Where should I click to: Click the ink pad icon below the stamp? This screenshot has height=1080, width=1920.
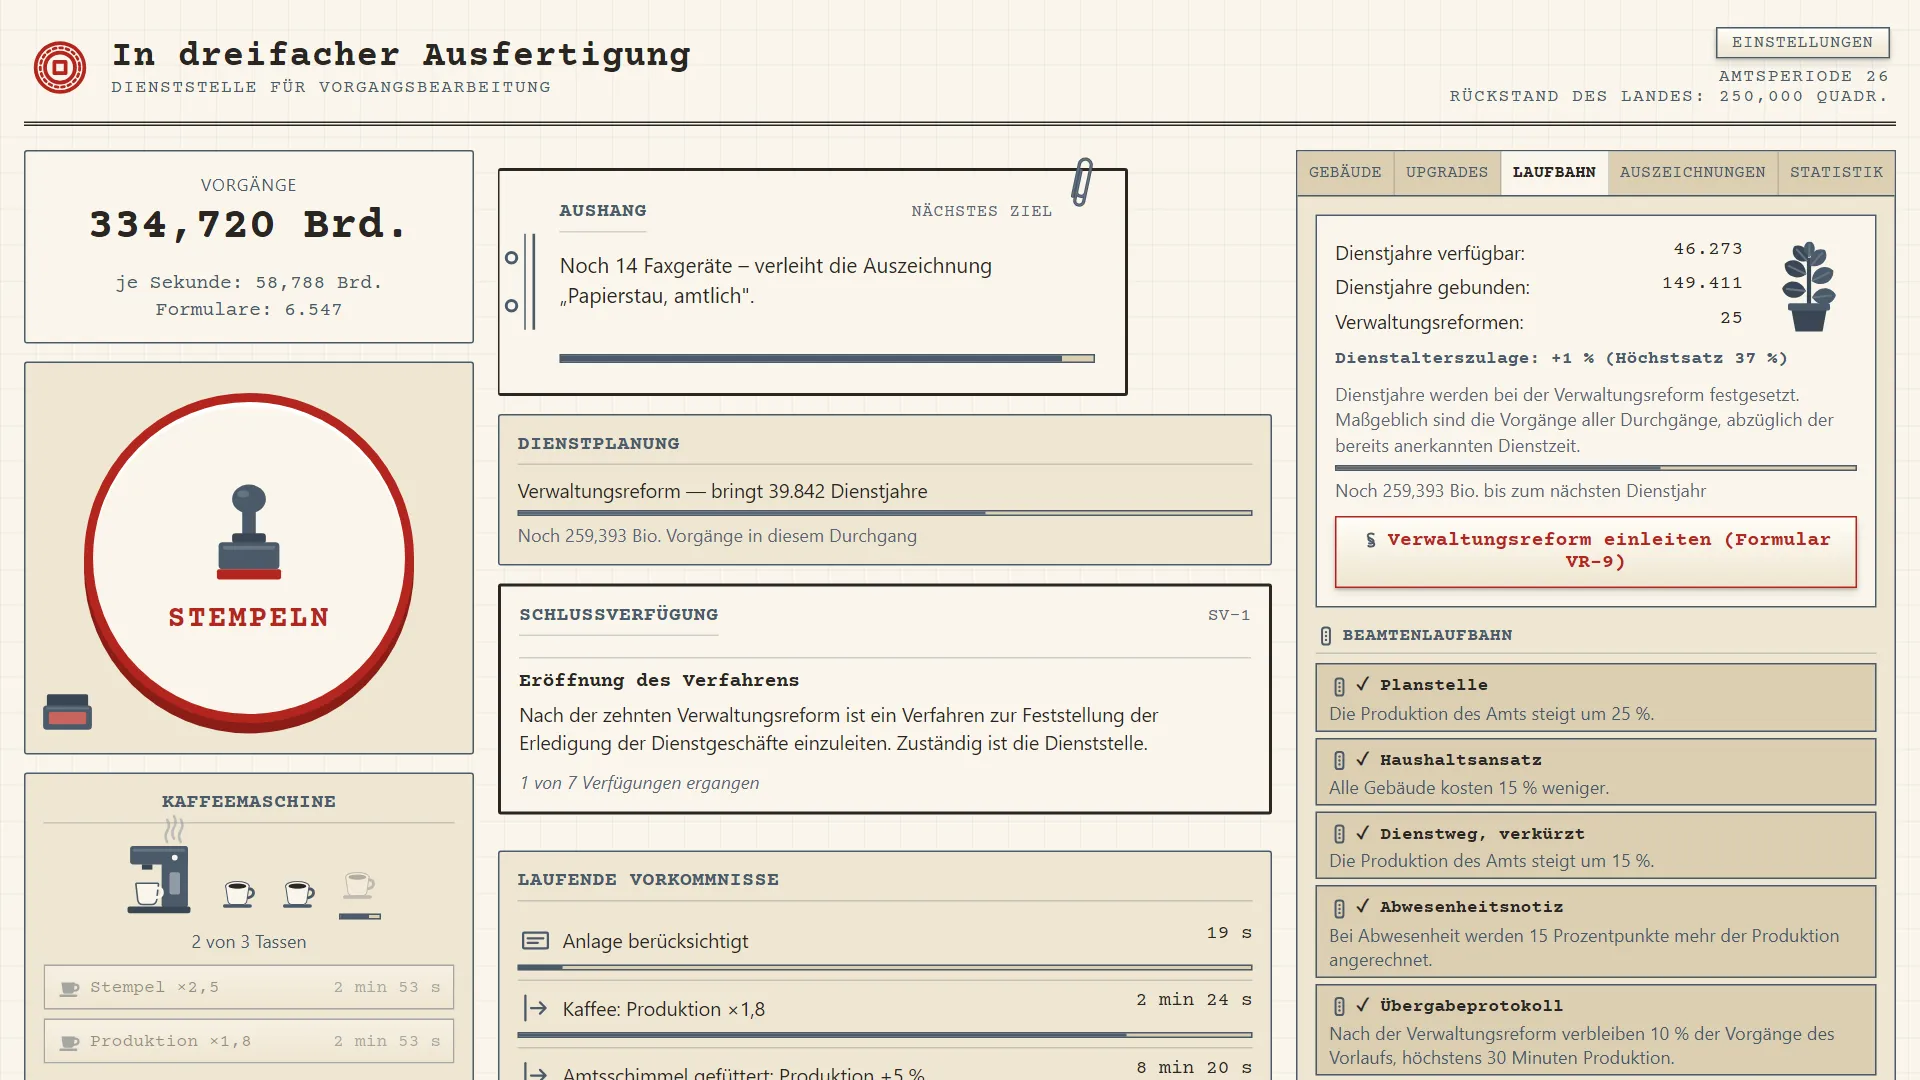[x=67, y=712]
